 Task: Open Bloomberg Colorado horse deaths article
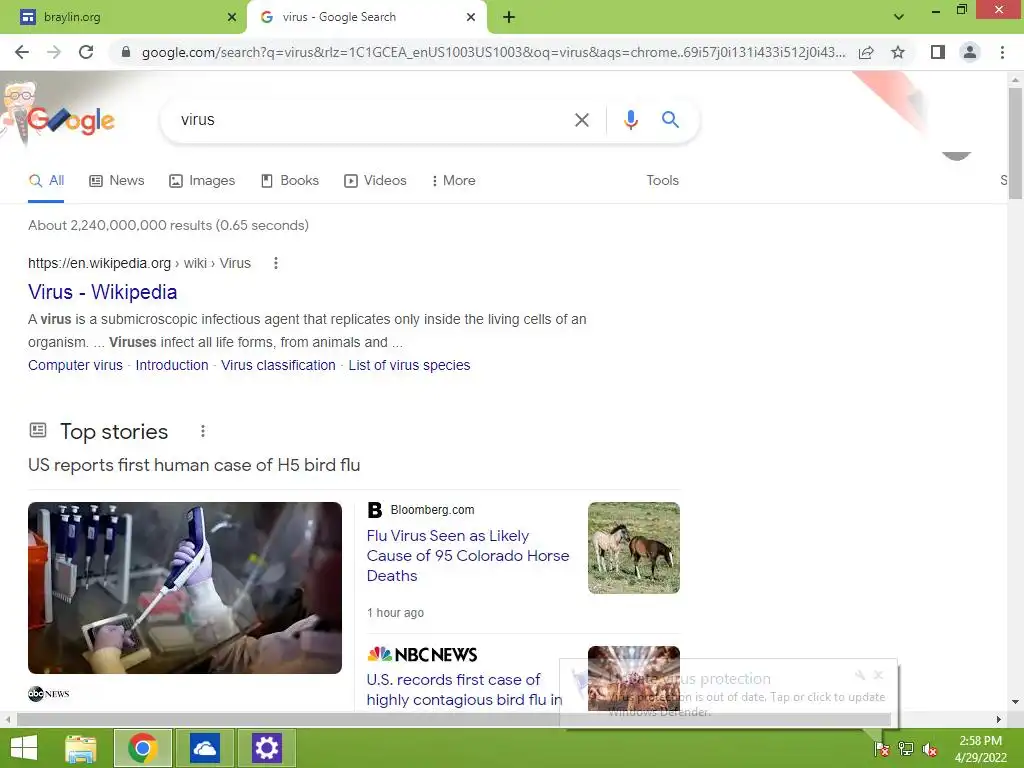tap(468, 555)
